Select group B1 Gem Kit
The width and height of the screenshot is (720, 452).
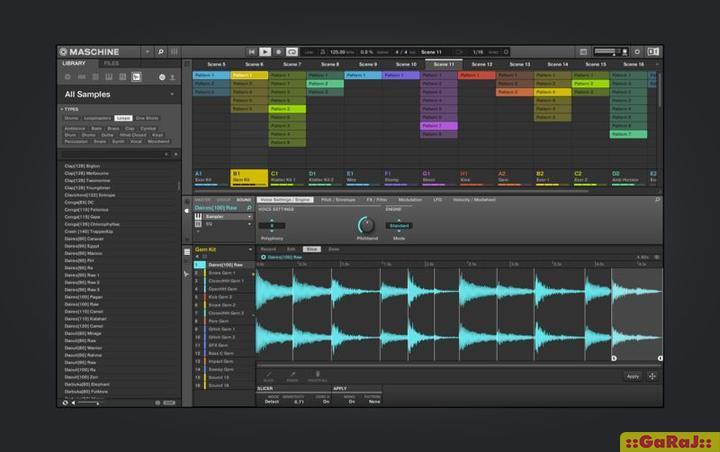(249, 177)
